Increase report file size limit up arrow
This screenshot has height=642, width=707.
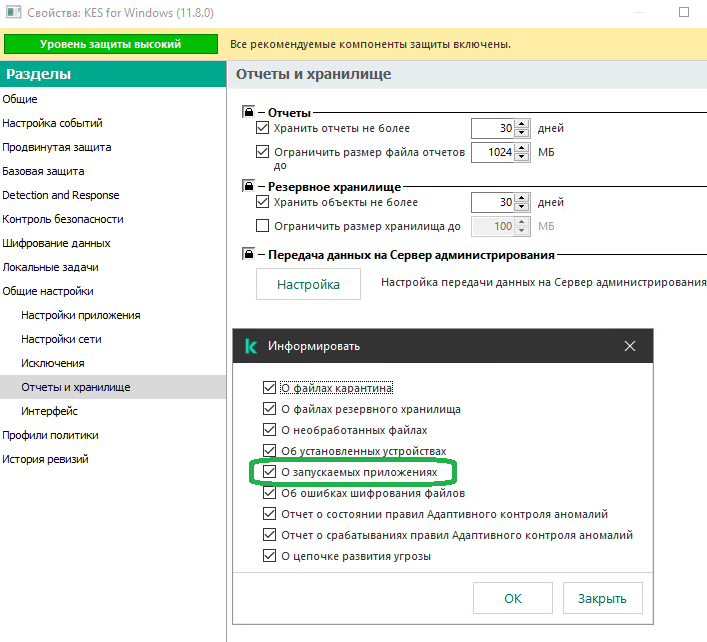(522, 148)
